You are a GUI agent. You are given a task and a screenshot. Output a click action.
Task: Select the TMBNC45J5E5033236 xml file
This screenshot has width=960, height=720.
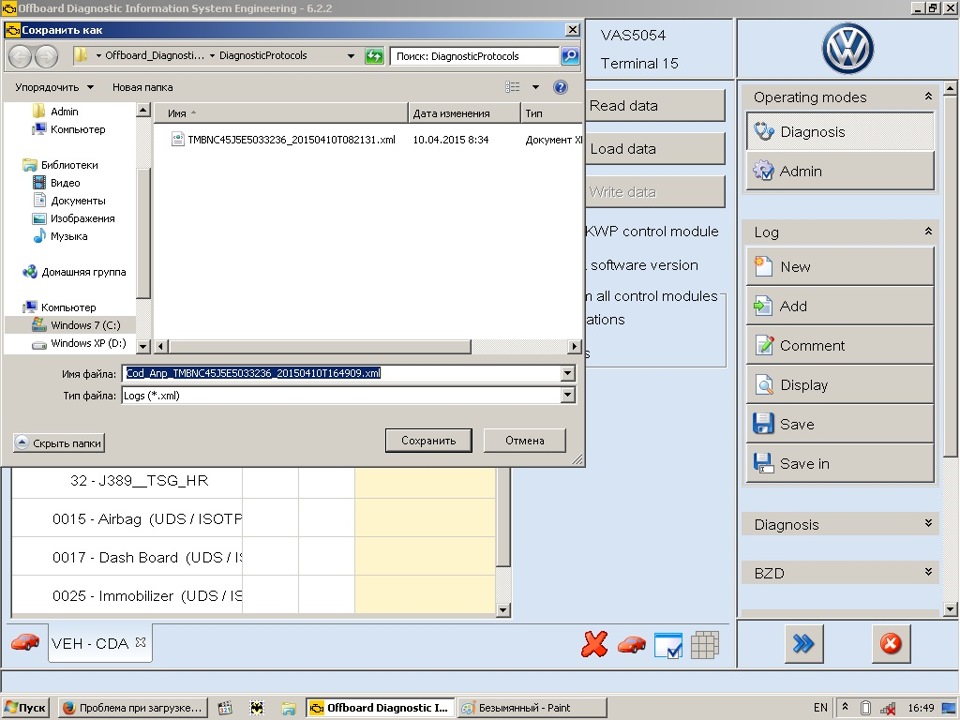(x=284, y=140)
